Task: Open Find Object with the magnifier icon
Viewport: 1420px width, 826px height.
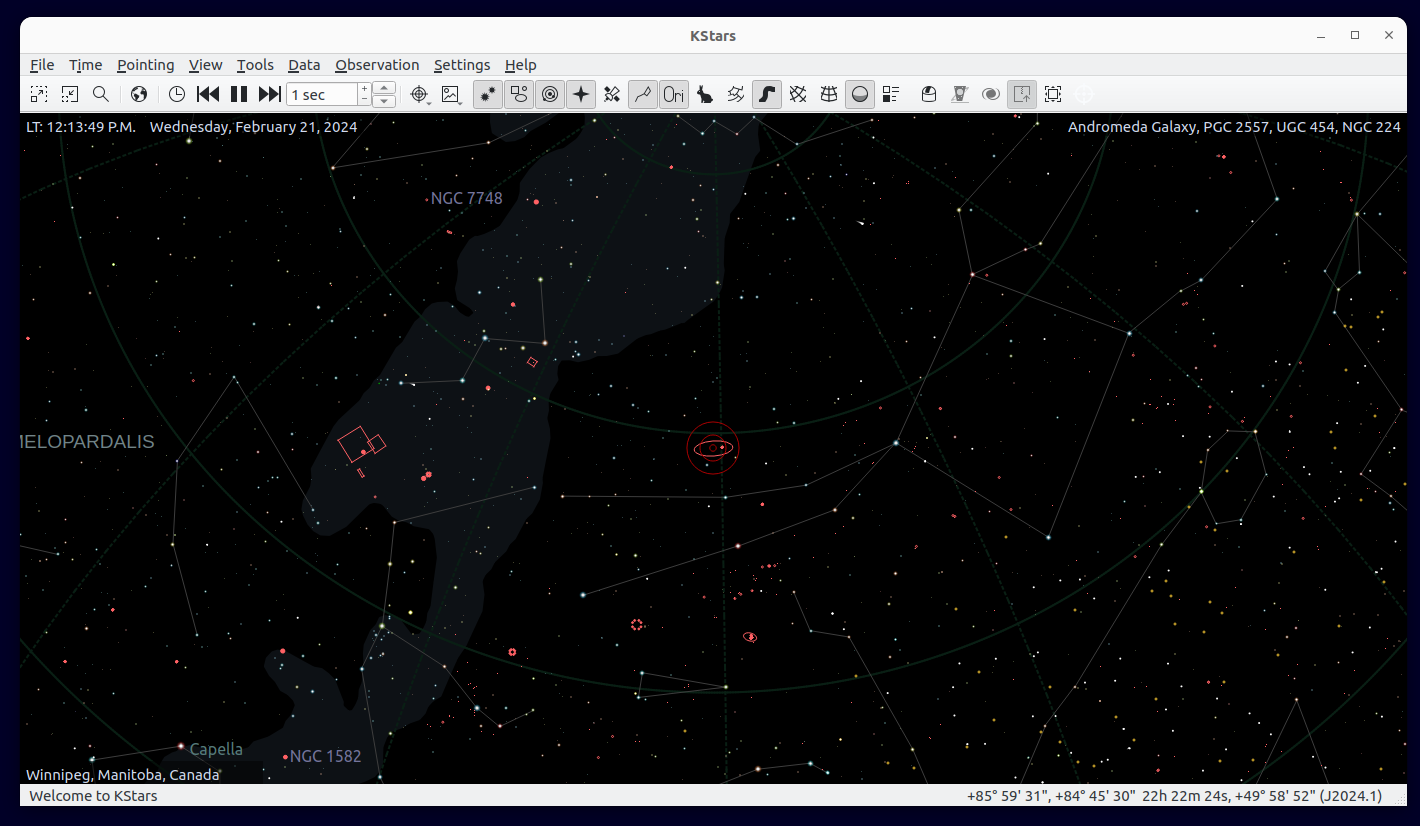Action: [101, 94]
